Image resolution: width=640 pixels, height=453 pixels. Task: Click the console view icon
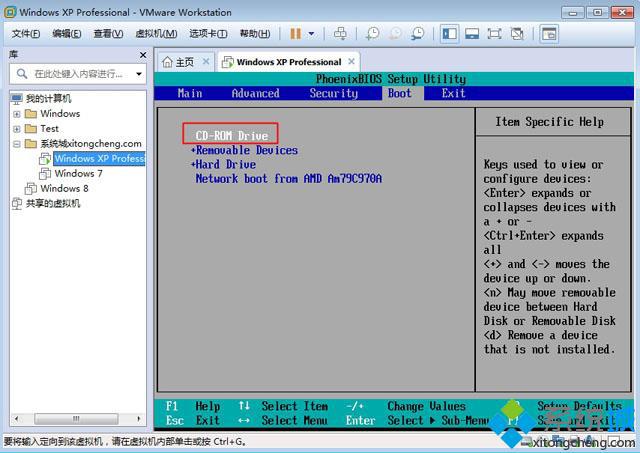(549, 33)
